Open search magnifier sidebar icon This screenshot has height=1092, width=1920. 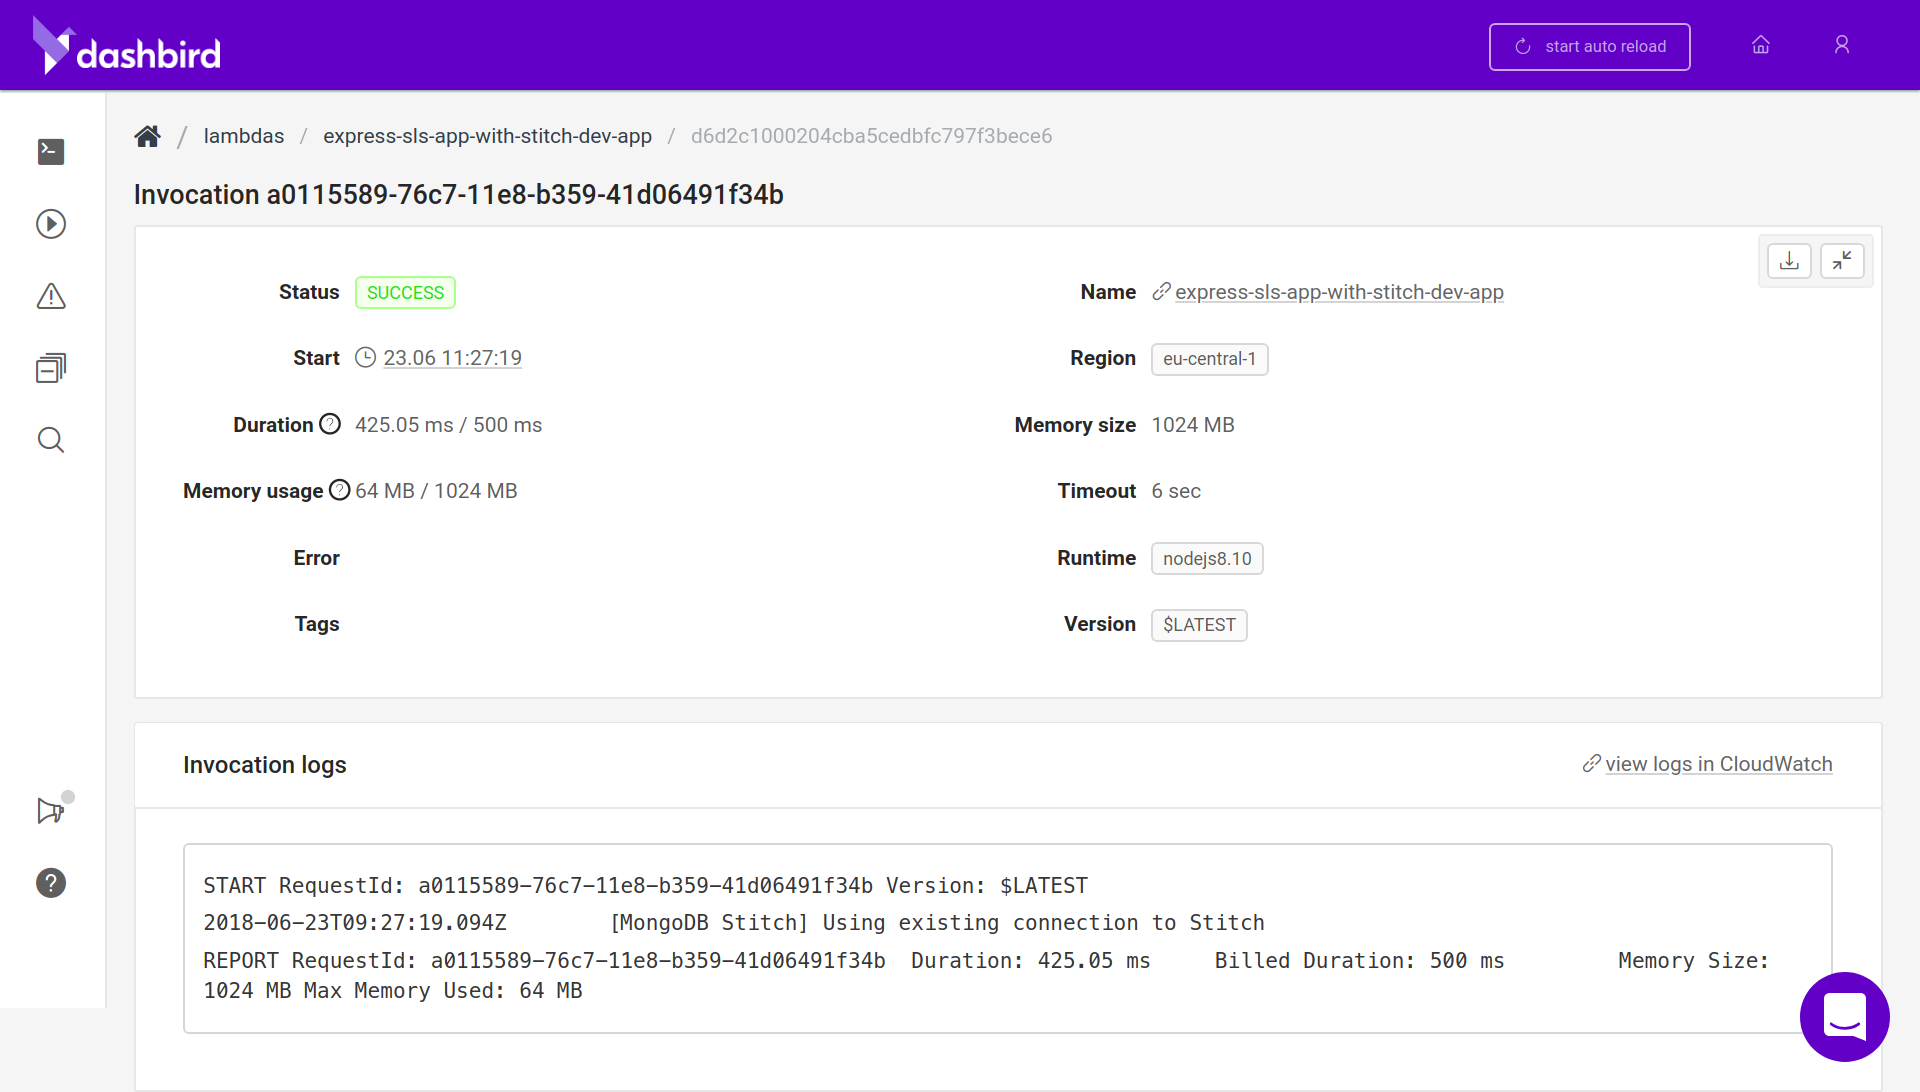tap(51, 440)
